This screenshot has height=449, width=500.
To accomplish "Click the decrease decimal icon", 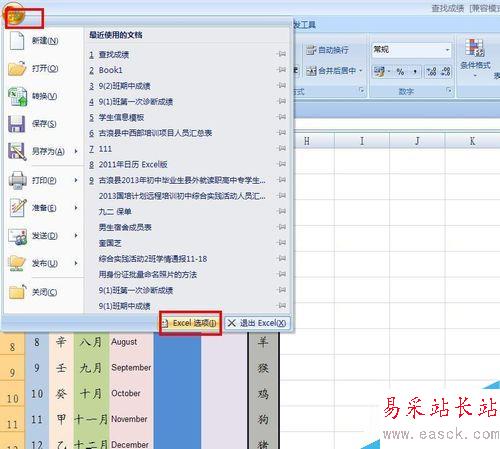I will pyautogui.click(x=445, y=71).
